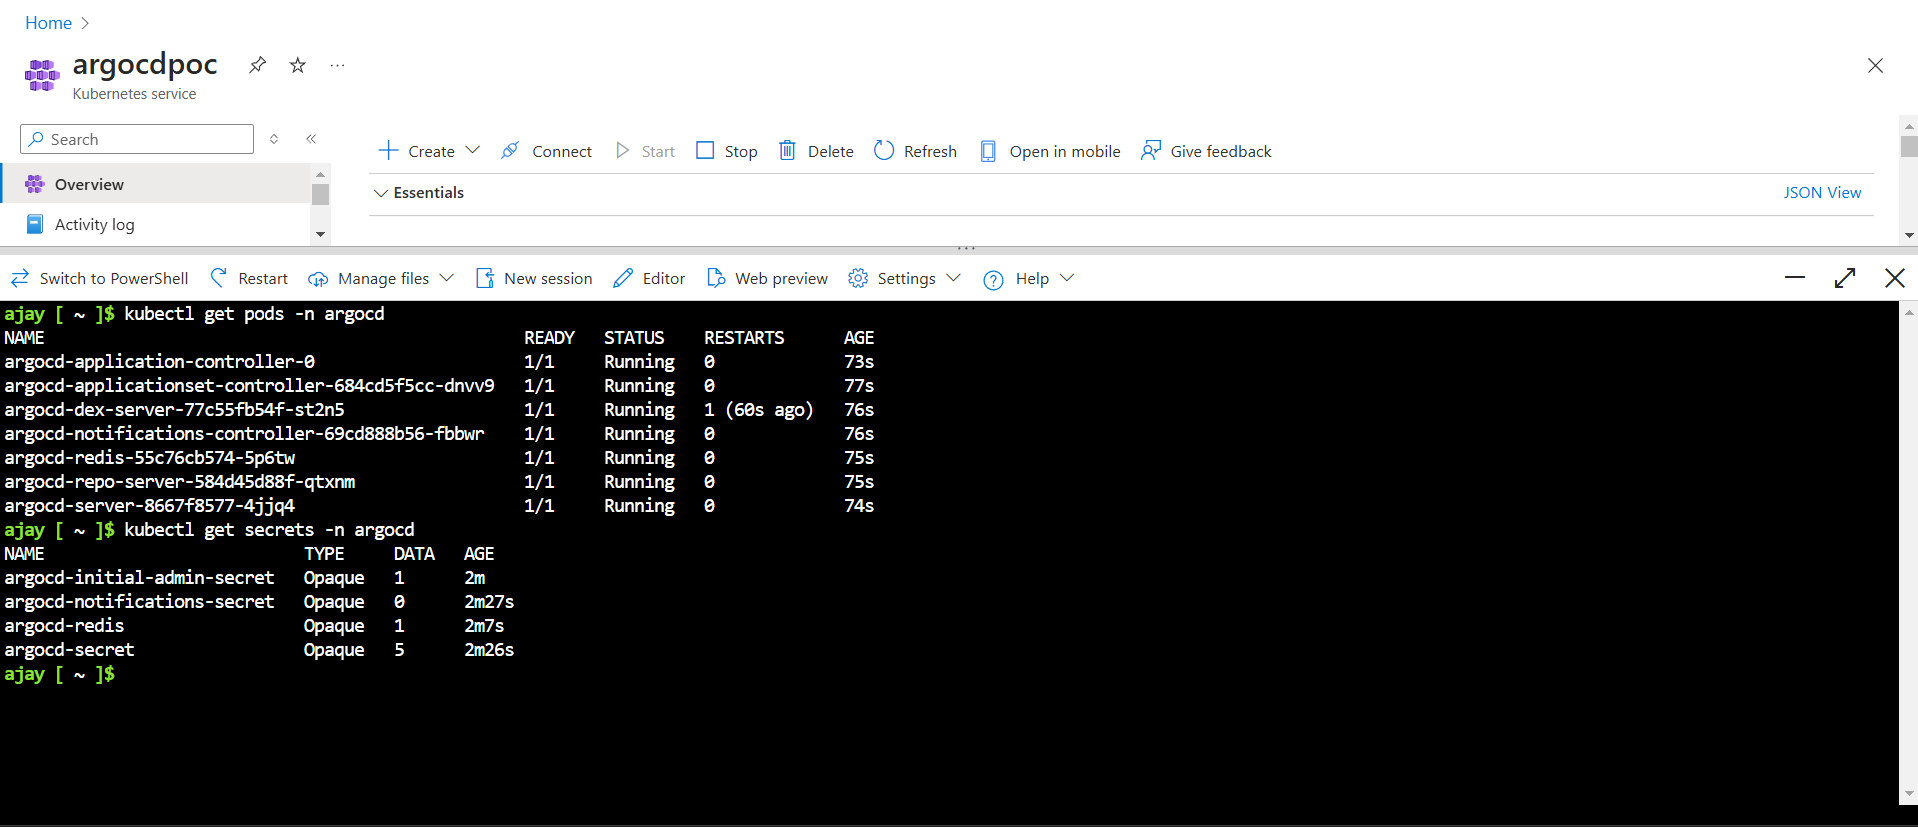Close the argocdpoc resource blade
The image size is (1918, 827).
1875,66
